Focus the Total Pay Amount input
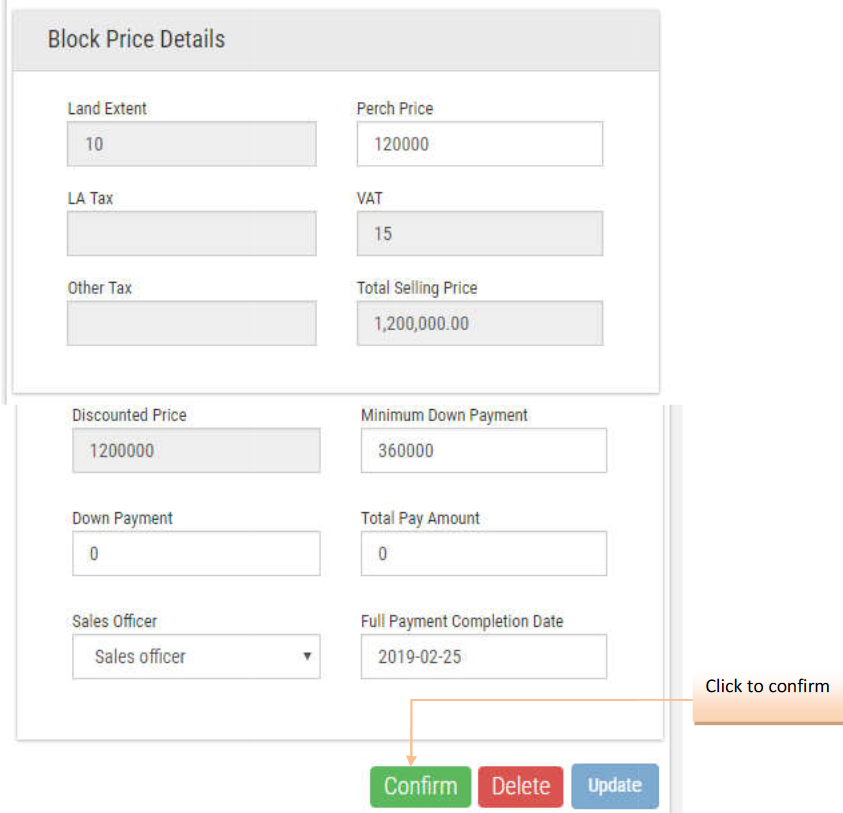The image size is (843, 813). [x=483, y=553]
